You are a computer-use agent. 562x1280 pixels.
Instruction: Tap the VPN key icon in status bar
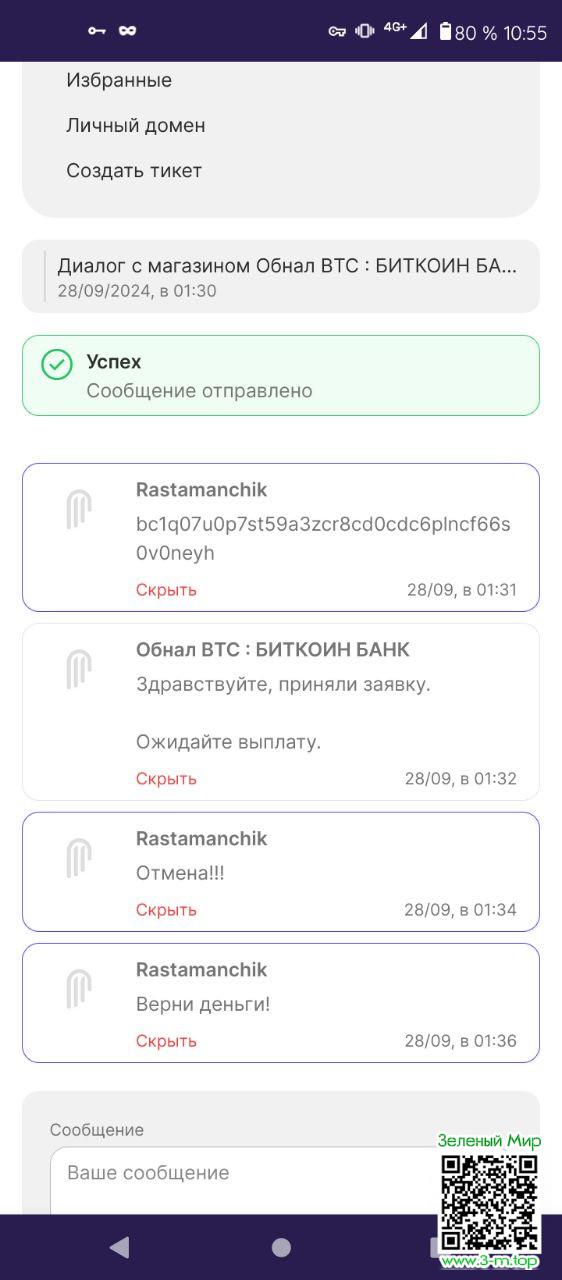(337, 32)
